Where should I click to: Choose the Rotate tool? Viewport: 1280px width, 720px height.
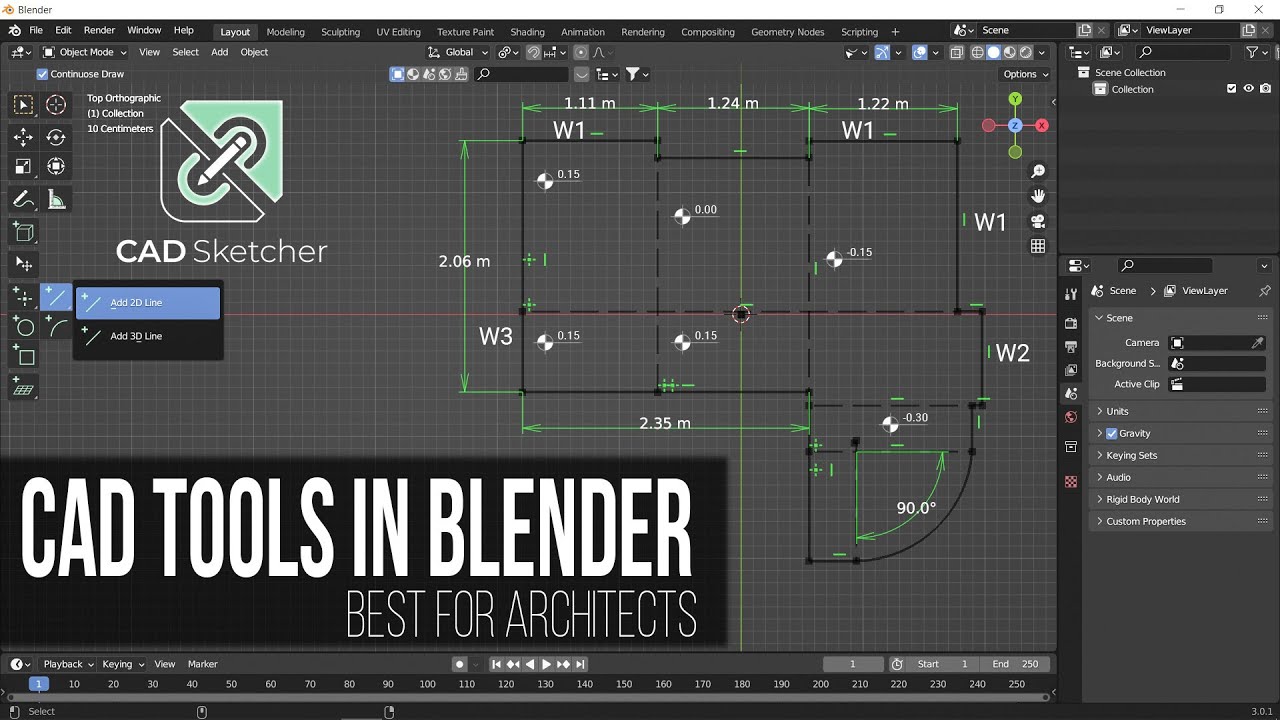(56, 137)
